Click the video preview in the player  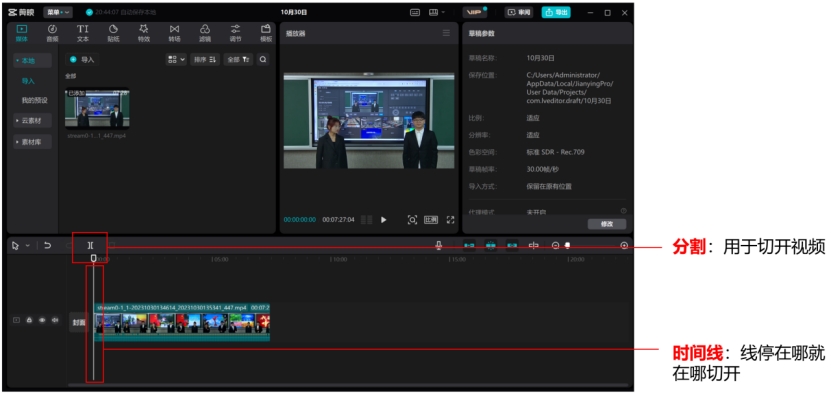pyautogui.click(x=369, y=121)
